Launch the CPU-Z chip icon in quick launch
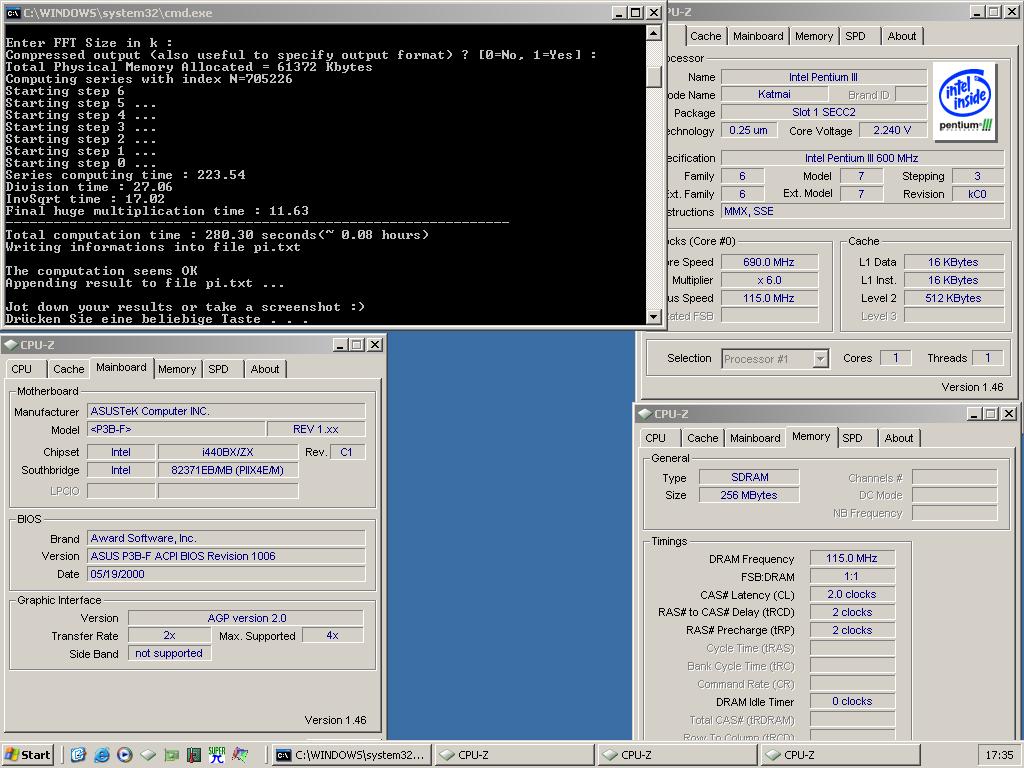Image resolution: width=1024 pixels, height=768 pixels. (x=148, y=755)
